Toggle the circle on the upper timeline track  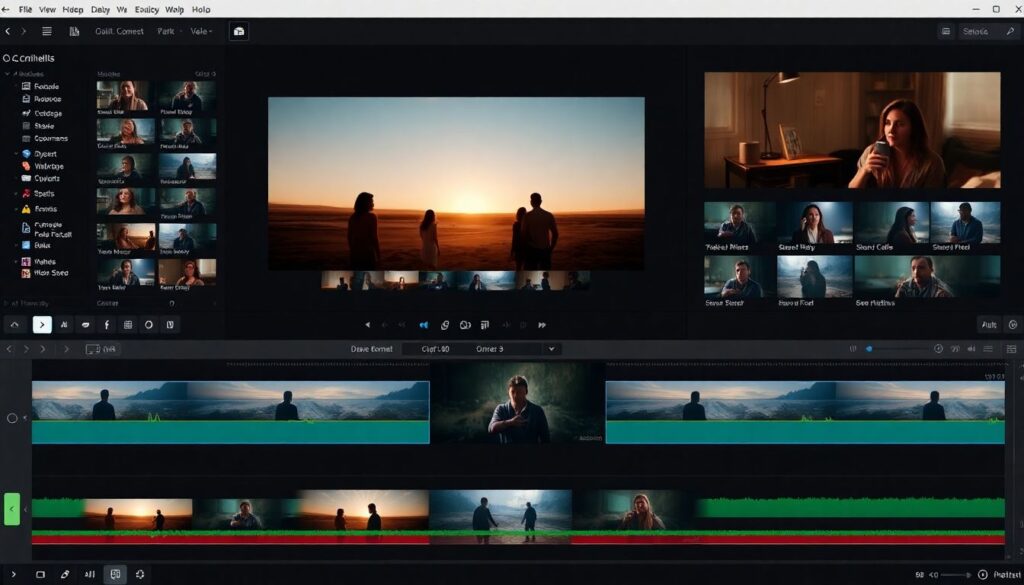[x=13, y=418]
